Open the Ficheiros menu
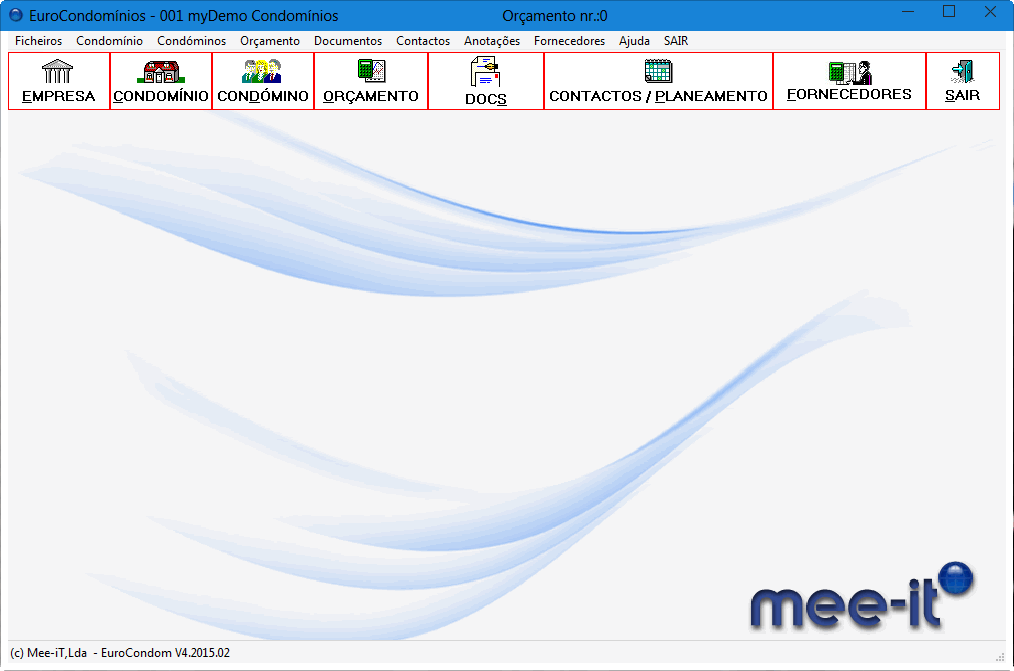Viewport: 1014px width, 671px height. 38,41
